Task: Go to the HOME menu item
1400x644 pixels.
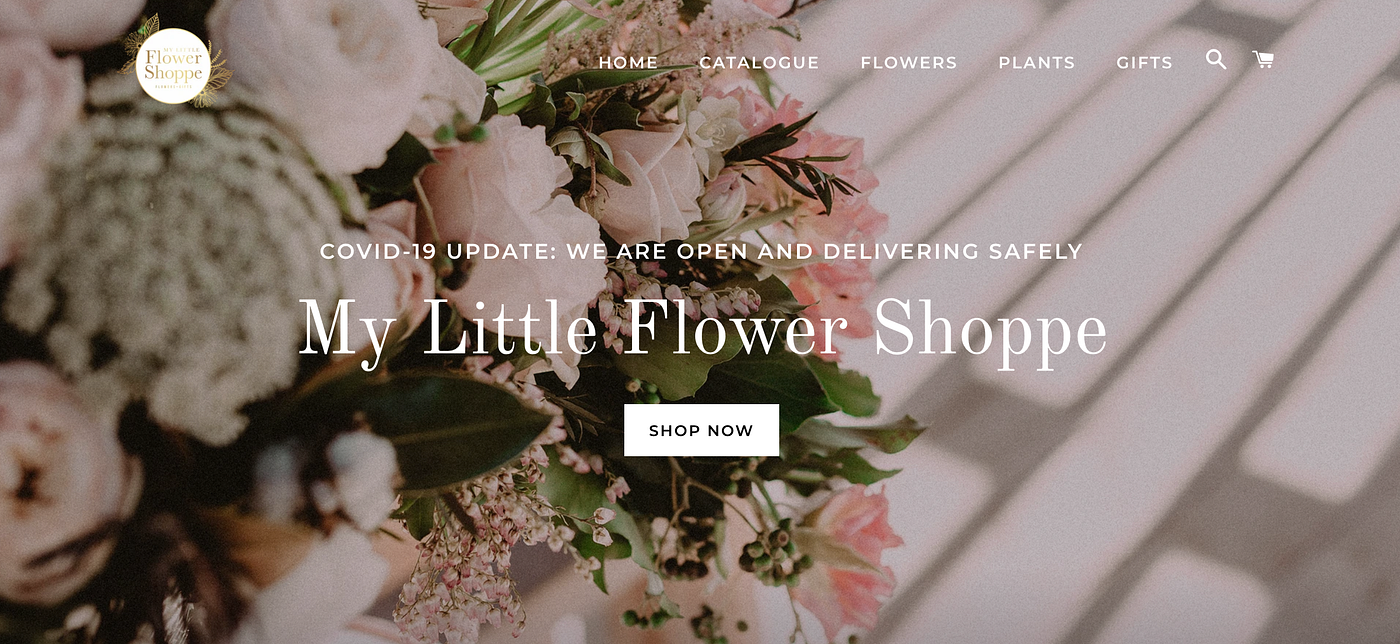Action: click(628, 63)
